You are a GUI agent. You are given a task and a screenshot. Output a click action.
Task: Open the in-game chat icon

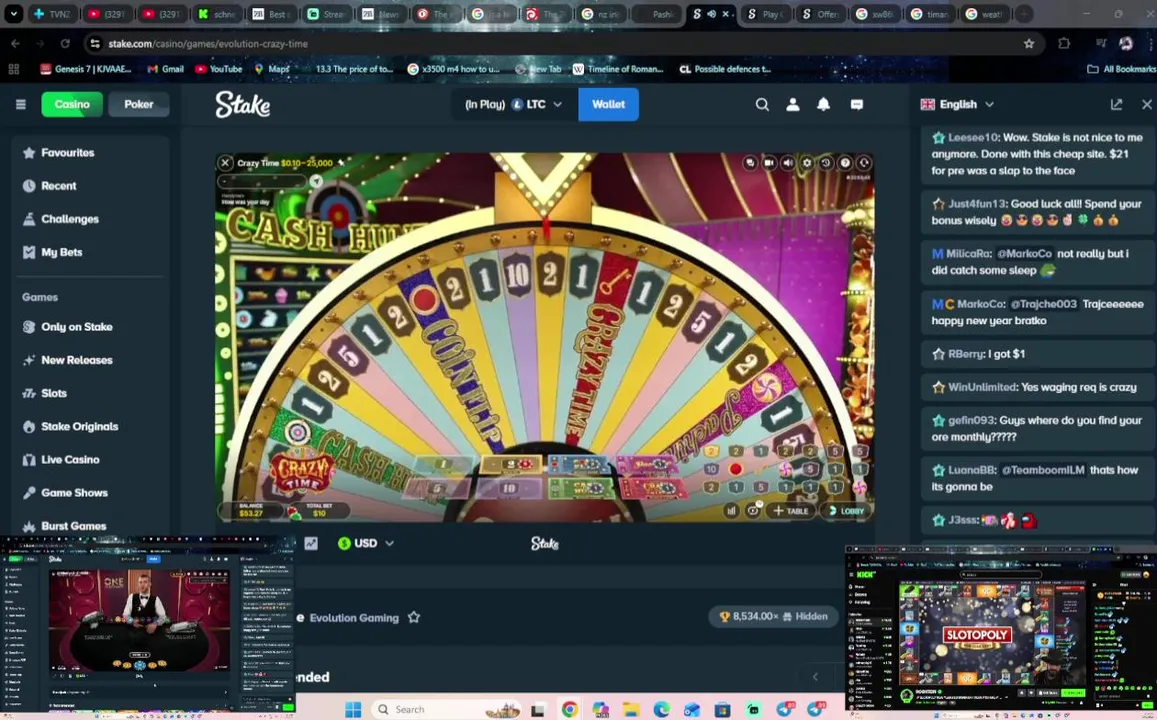pyautogui.click(x=750, y=163)
